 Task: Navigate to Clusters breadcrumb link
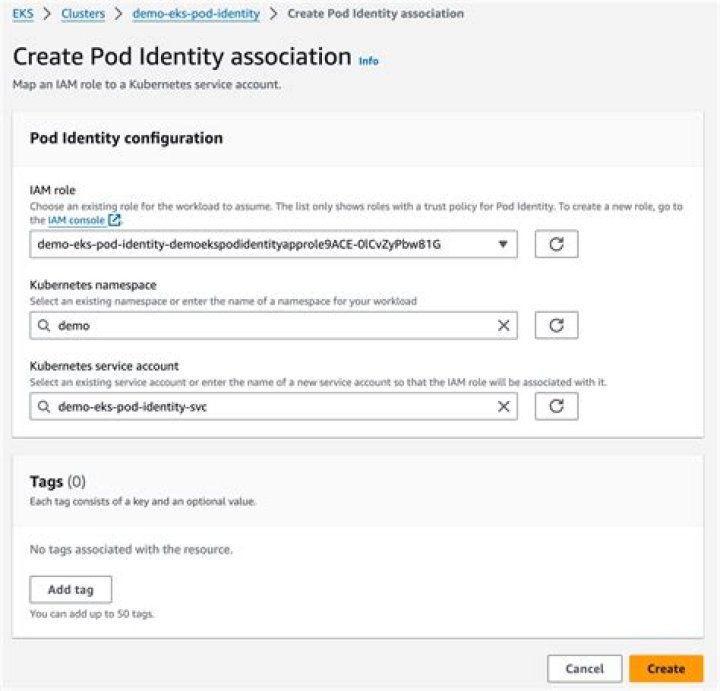click(83, 14)
